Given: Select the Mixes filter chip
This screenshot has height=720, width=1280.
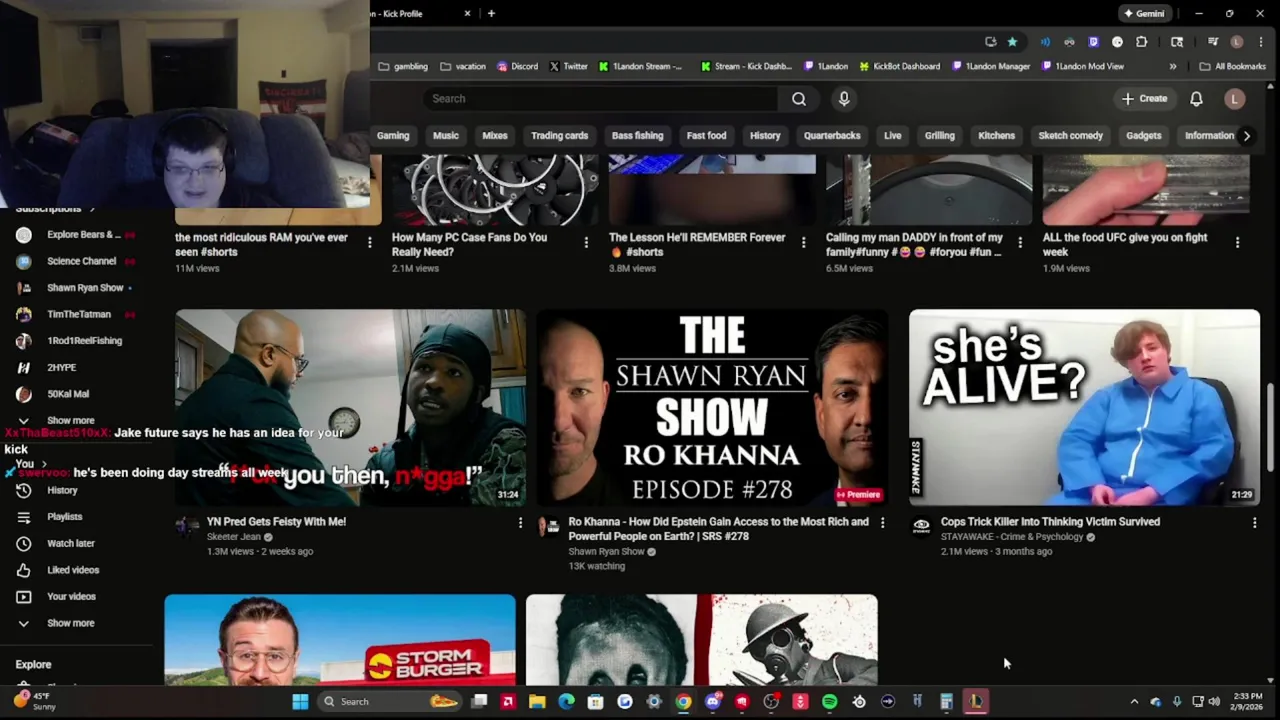Looking at the screenshot, I should click(x=495, y=136).
